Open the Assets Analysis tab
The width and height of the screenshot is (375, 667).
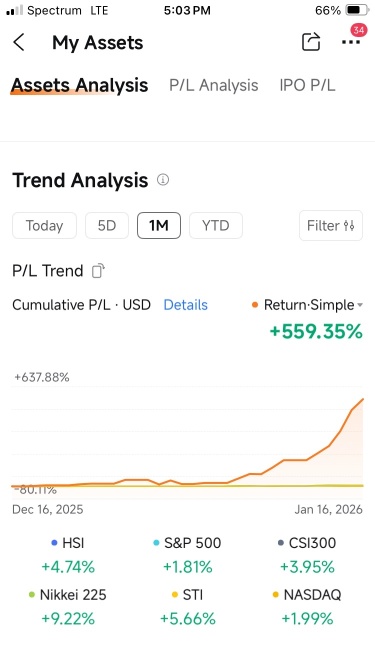(80, 86)
